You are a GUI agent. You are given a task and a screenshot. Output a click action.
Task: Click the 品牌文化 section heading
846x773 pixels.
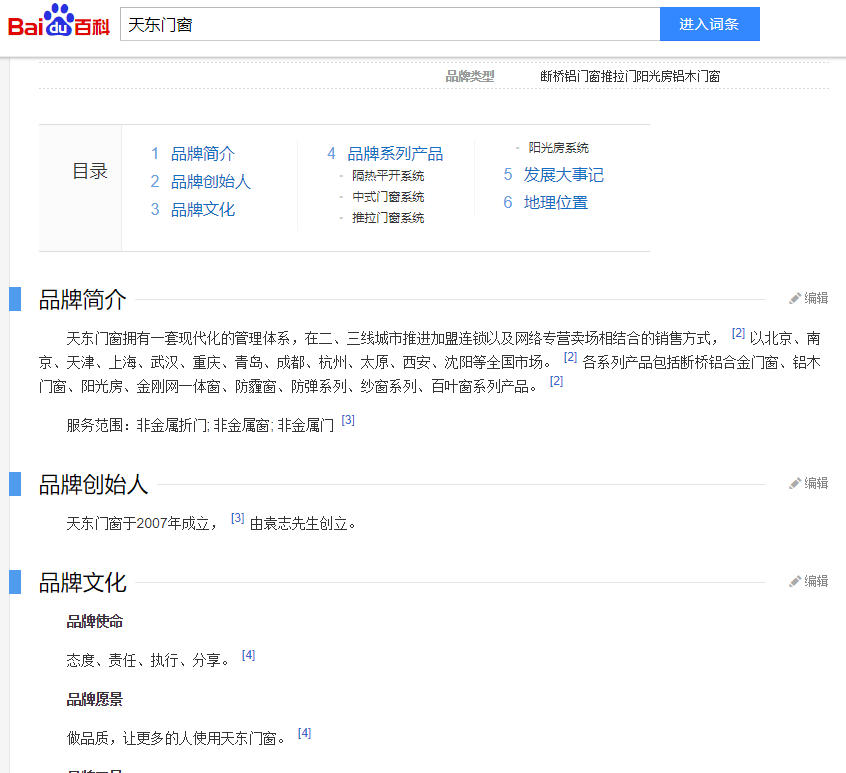83,583
